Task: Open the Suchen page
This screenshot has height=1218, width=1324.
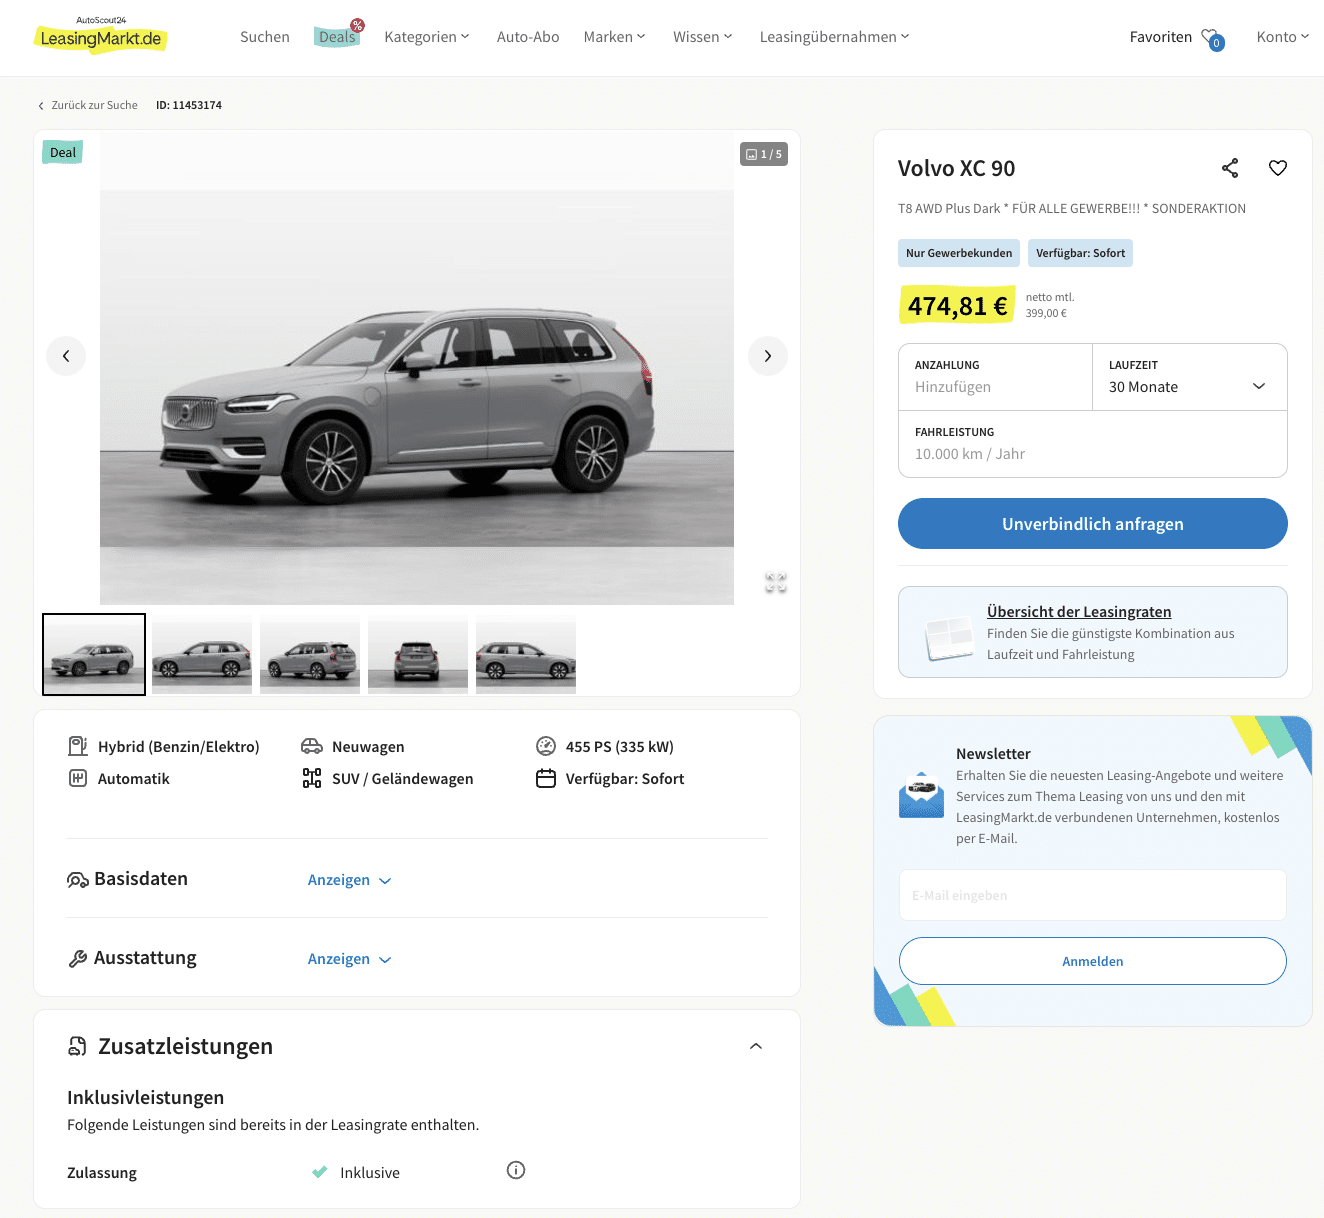Action: (x=265, y=37)
